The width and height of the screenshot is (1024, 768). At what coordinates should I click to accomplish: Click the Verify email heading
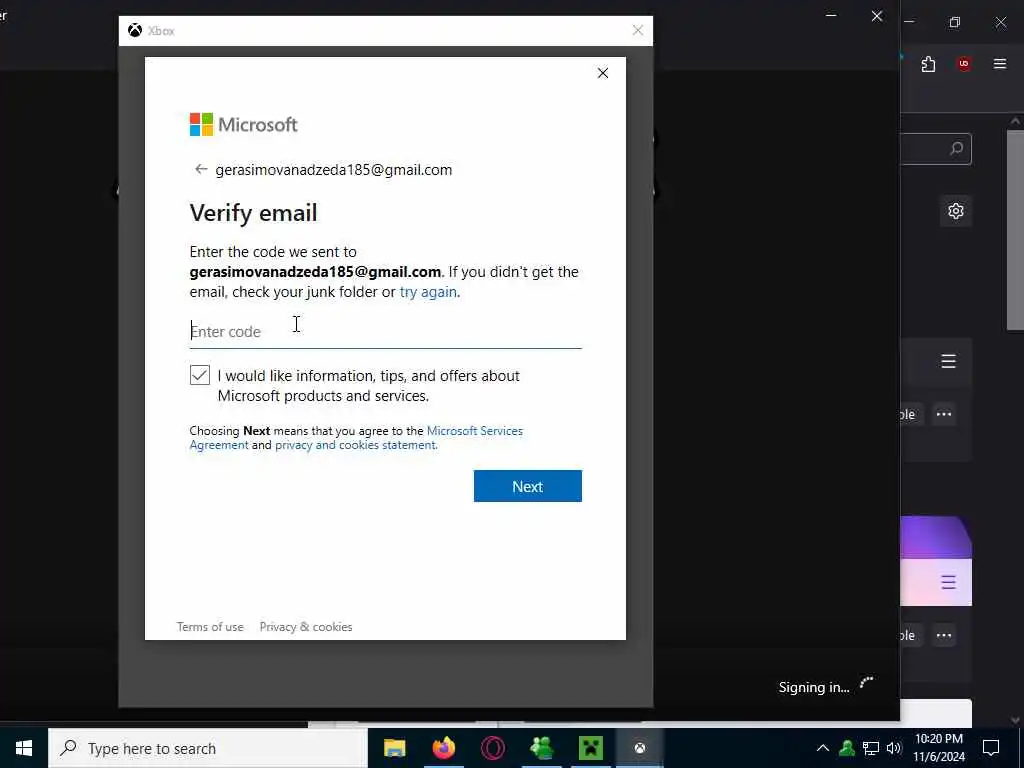(x=253, y=213)
